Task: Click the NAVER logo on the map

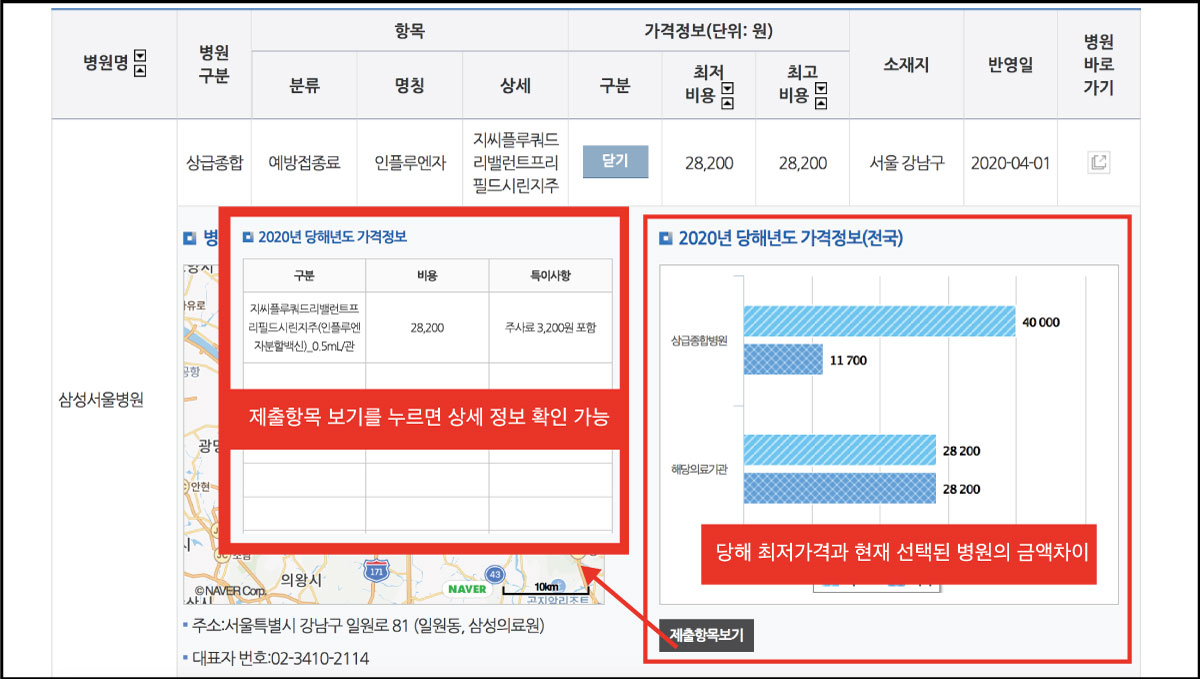Action: point(467,588)
